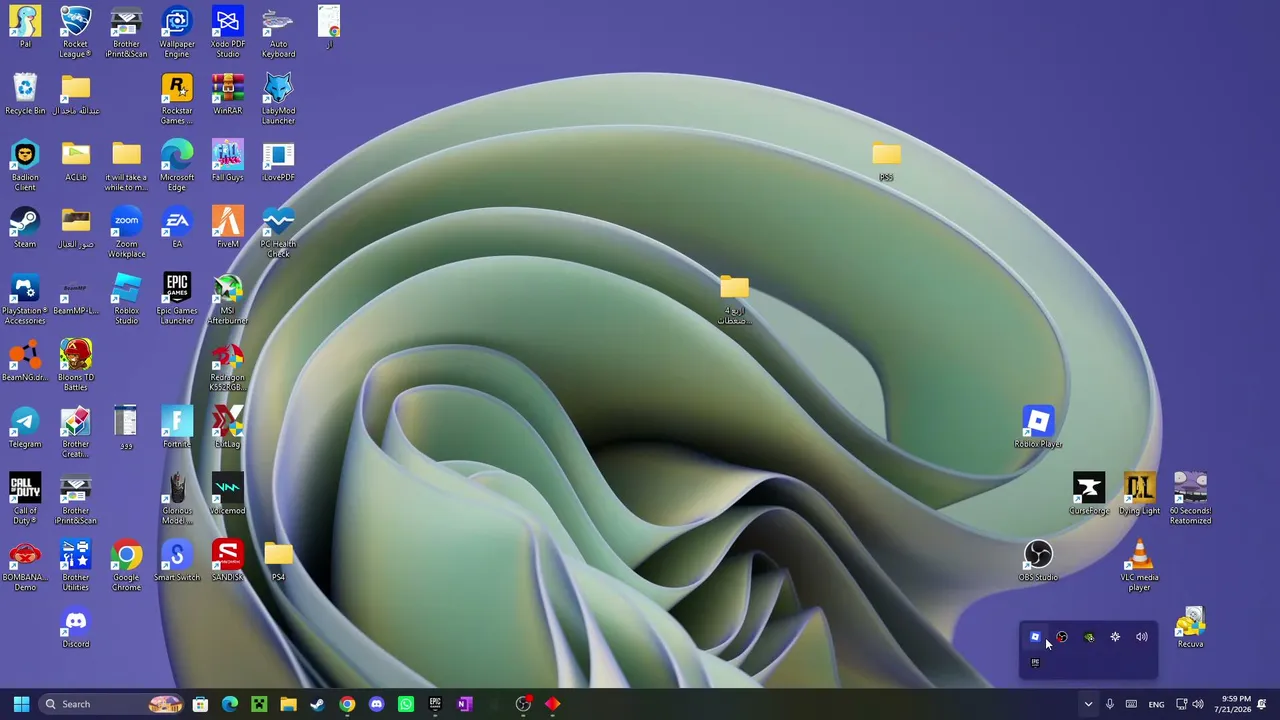
Task: Select the Auto Keyboard desktop icon
Action: 278,32
